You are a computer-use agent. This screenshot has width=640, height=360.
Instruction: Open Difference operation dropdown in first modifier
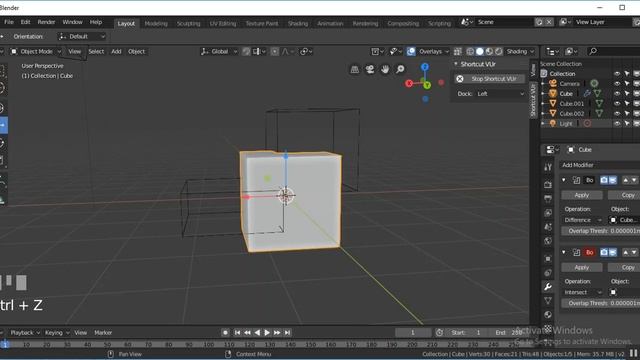[x=582, y=220]
